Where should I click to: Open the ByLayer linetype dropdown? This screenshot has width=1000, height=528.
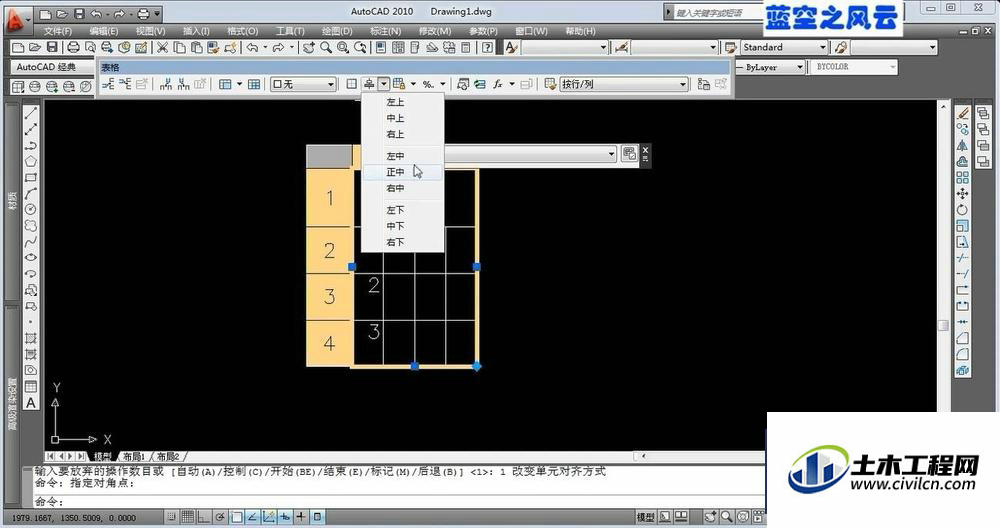click(x=770, y=67)
